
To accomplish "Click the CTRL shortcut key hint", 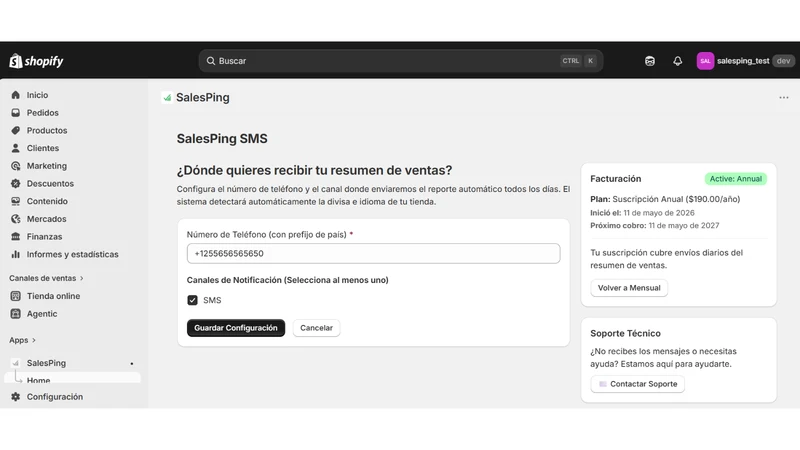I will tap(570, 61).
